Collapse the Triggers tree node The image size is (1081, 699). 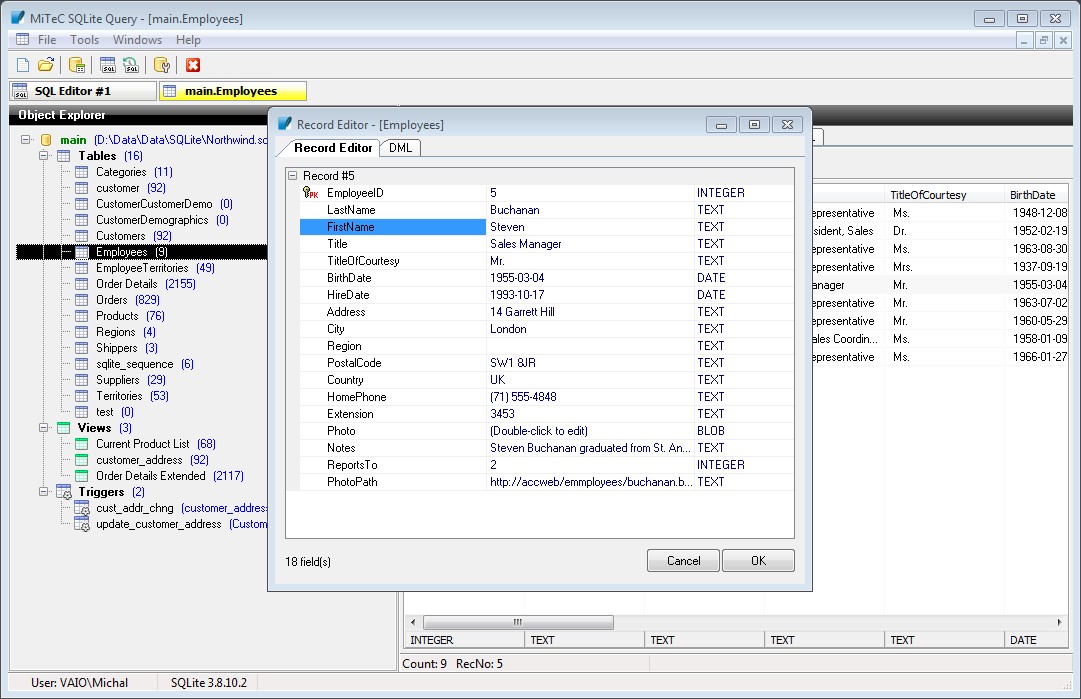pos(44,492)
